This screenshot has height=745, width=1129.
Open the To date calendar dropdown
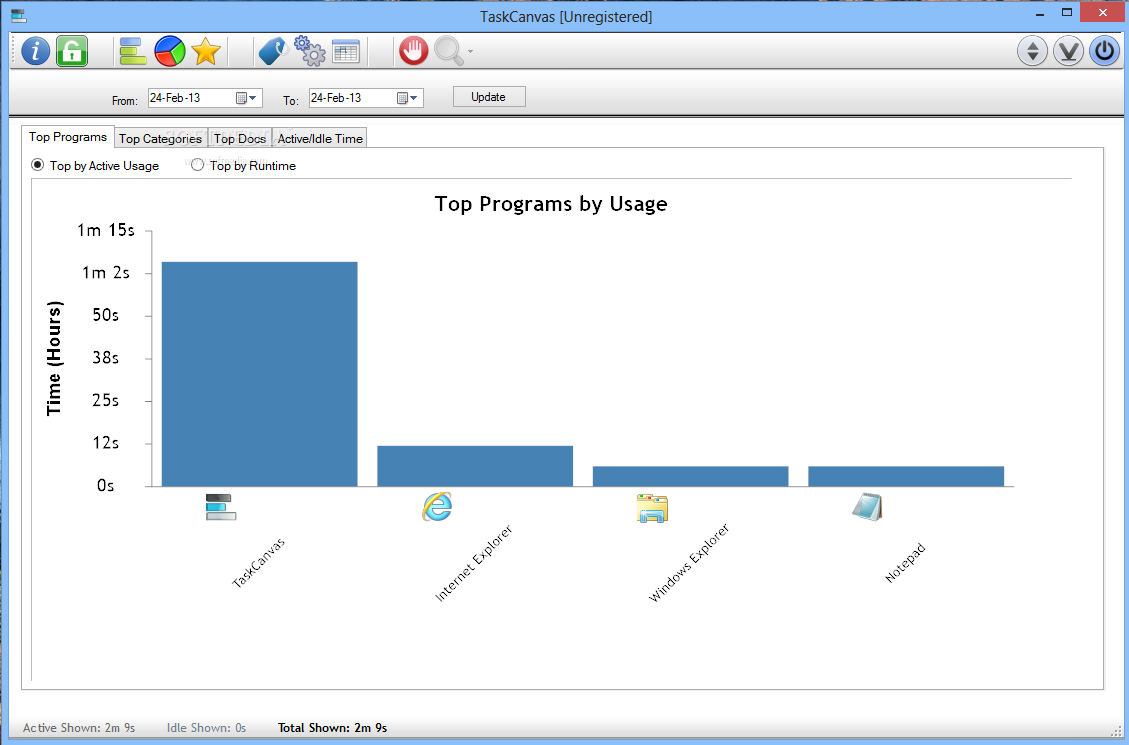click(408, 98)
